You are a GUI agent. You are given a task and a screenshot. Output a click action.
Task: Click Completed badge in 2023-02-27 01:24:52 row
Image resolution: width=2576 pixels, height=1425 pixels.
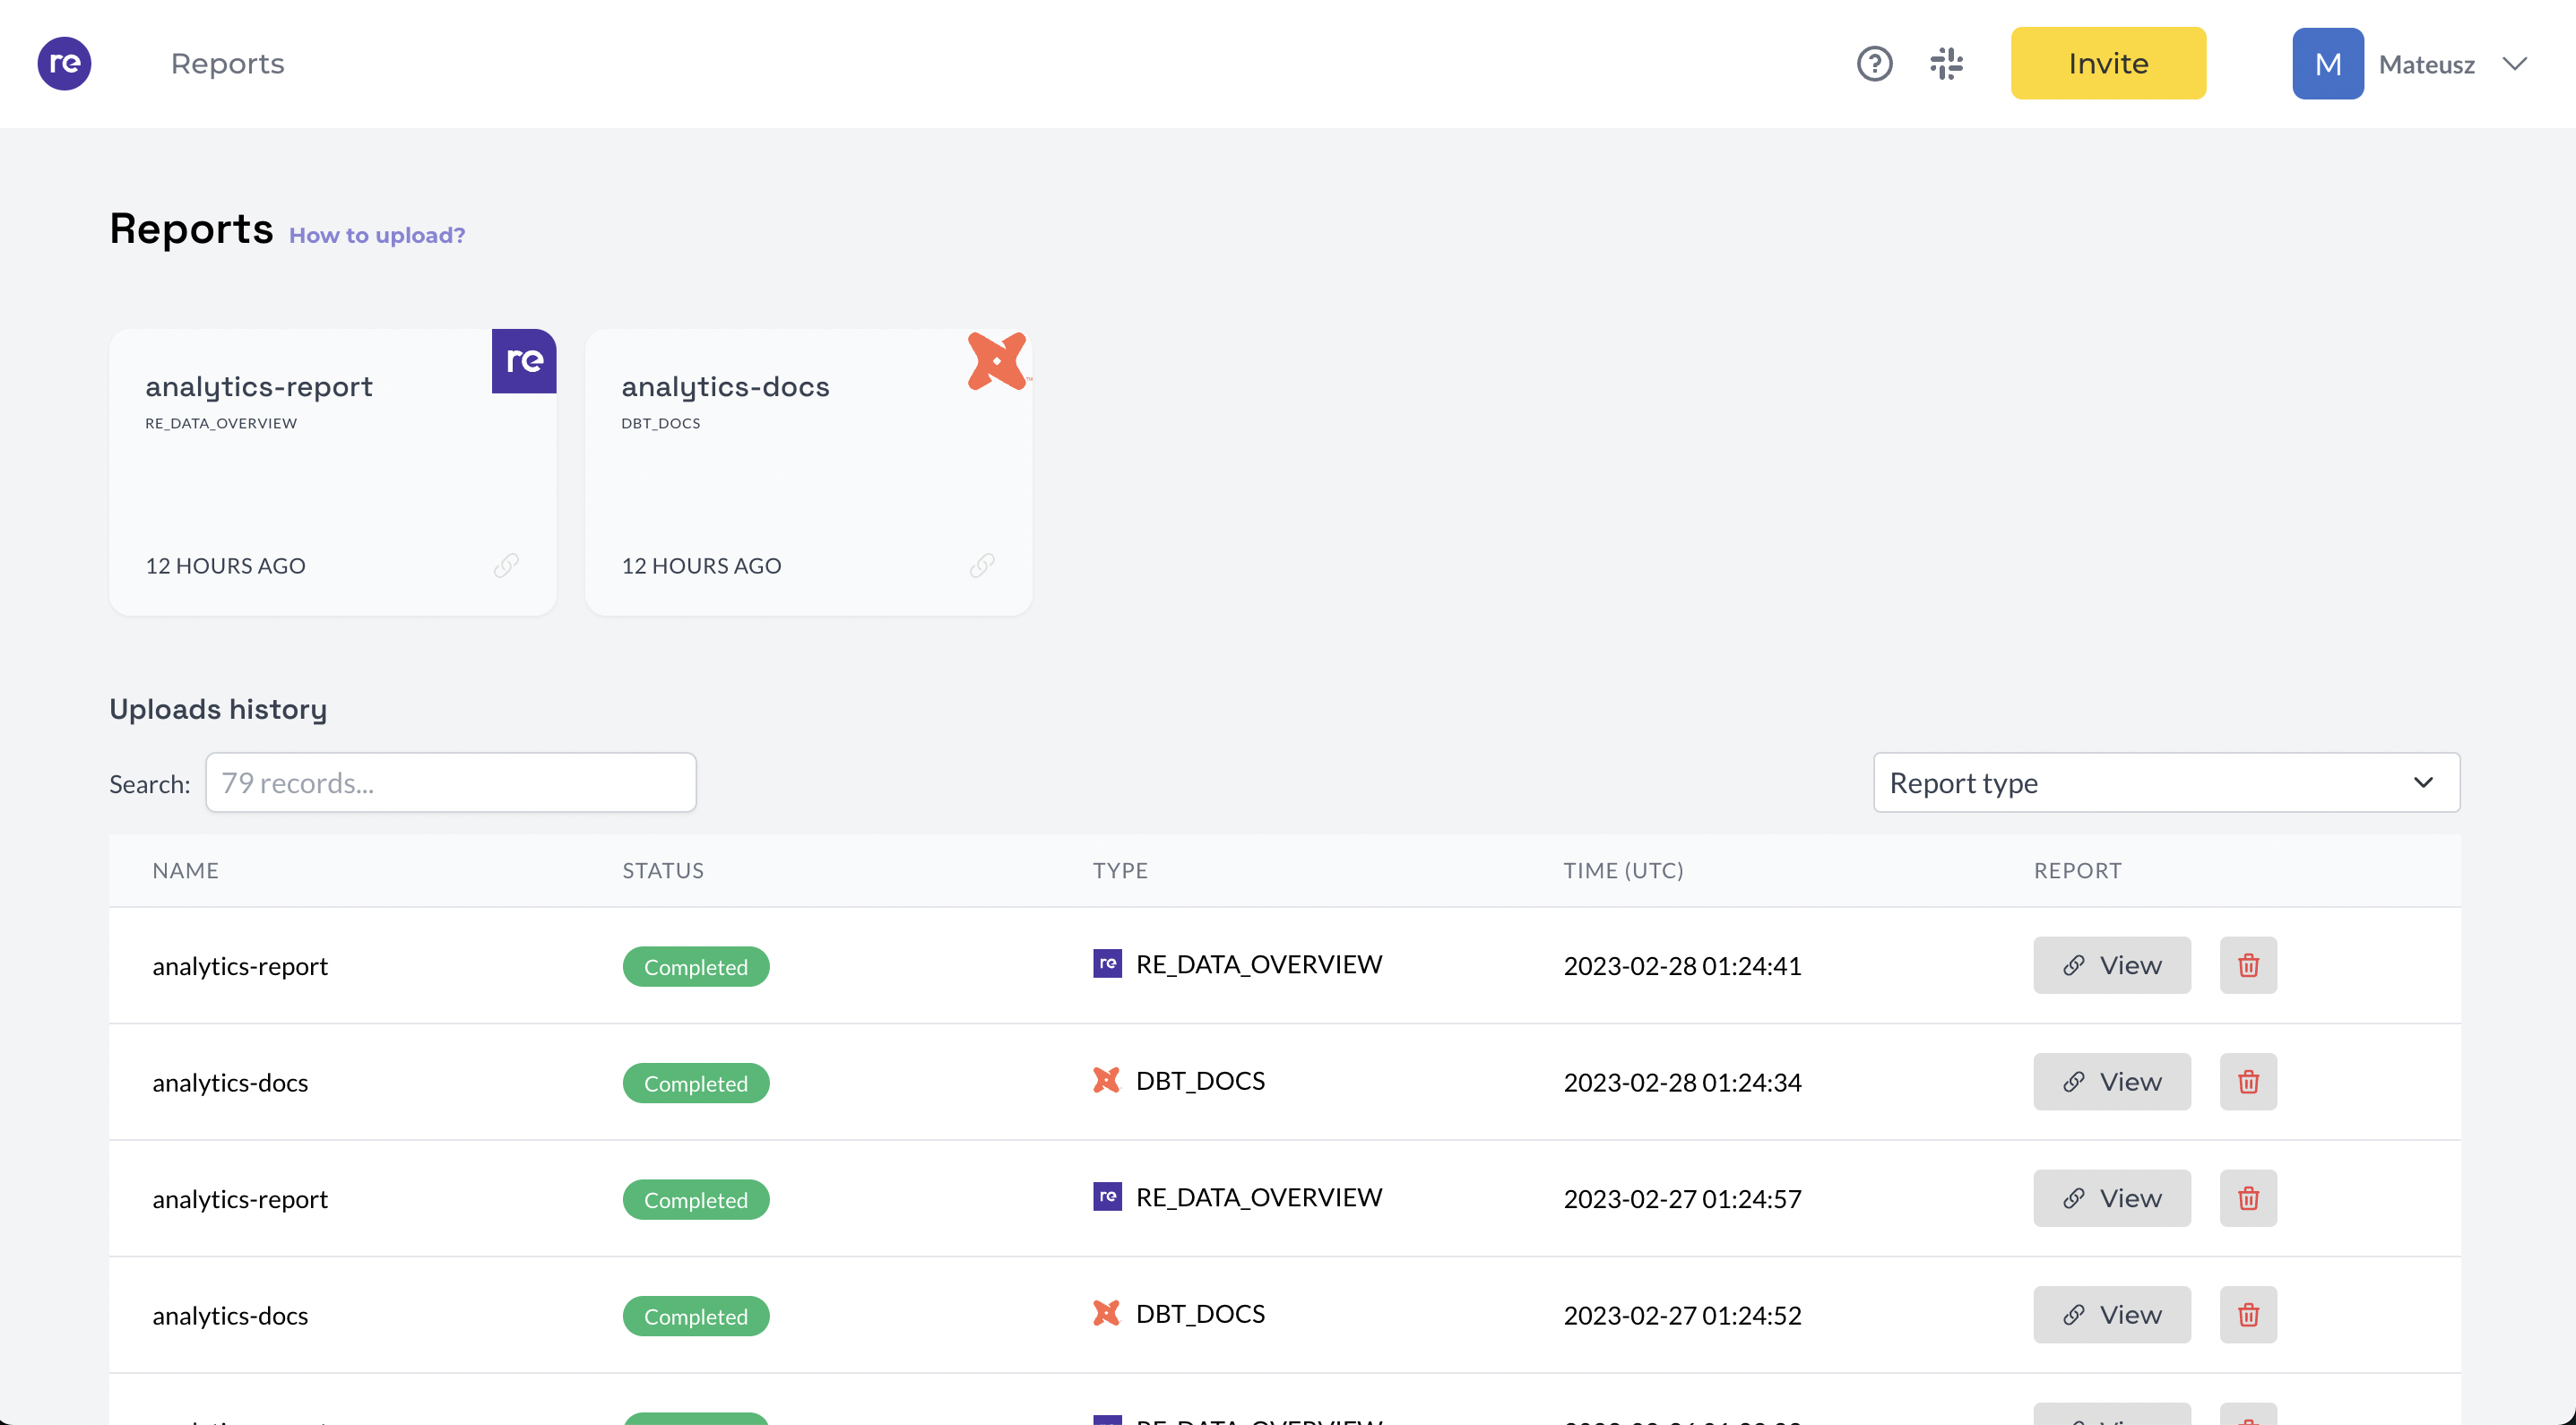pyautogui.click(x=696, y=1316)
